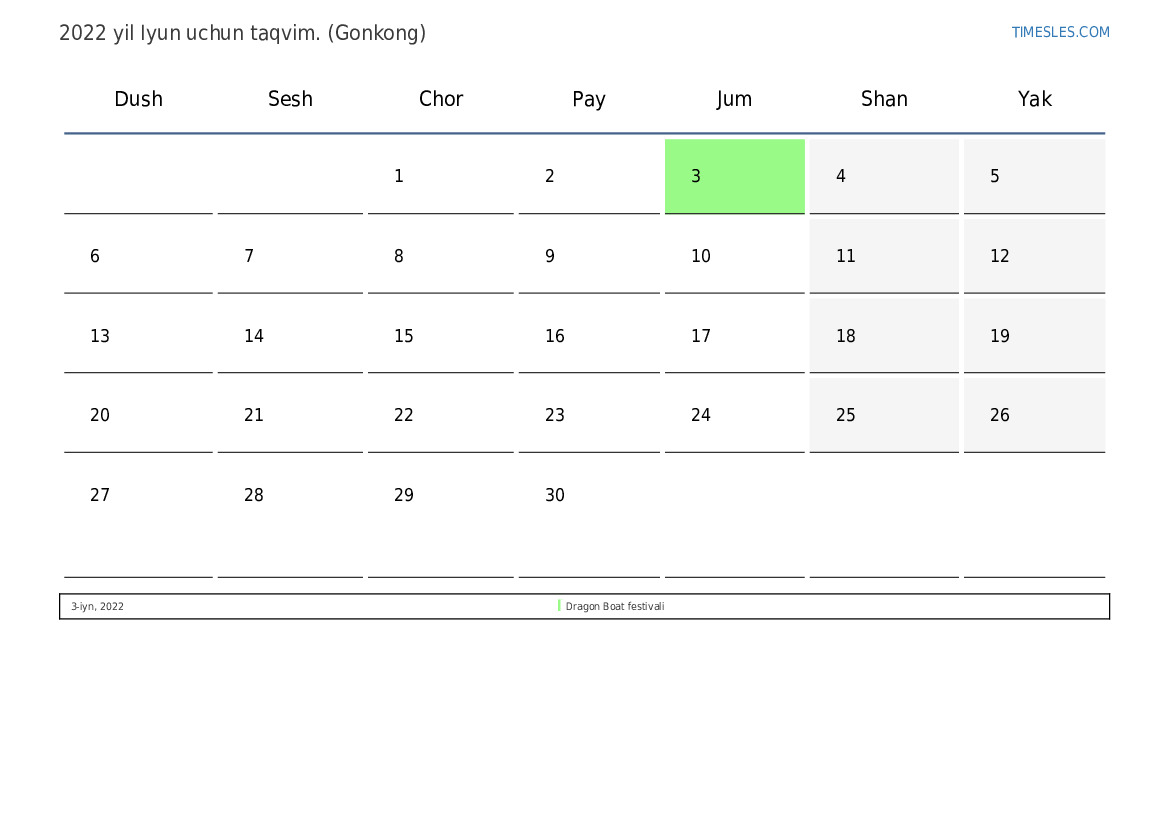Image resolution: width=1169 pixels, height=827 pixels.
Task: Select date 28 in the calendar
Action: point(290,518)
